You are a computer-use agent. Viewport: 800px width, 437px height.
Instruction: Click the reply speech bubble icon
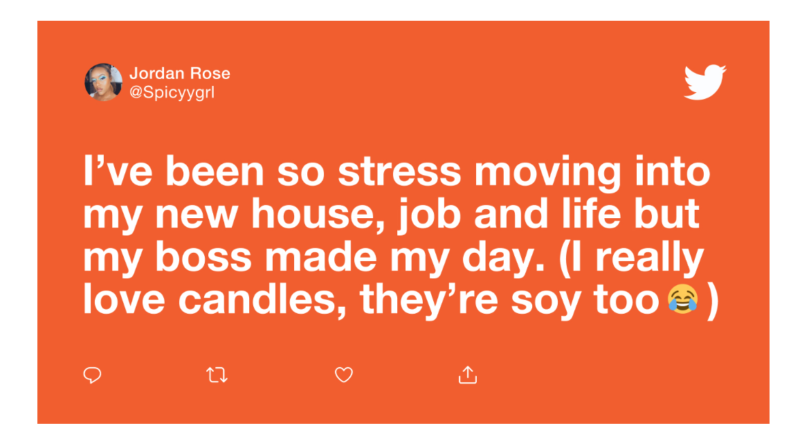[x=92, y=375]
